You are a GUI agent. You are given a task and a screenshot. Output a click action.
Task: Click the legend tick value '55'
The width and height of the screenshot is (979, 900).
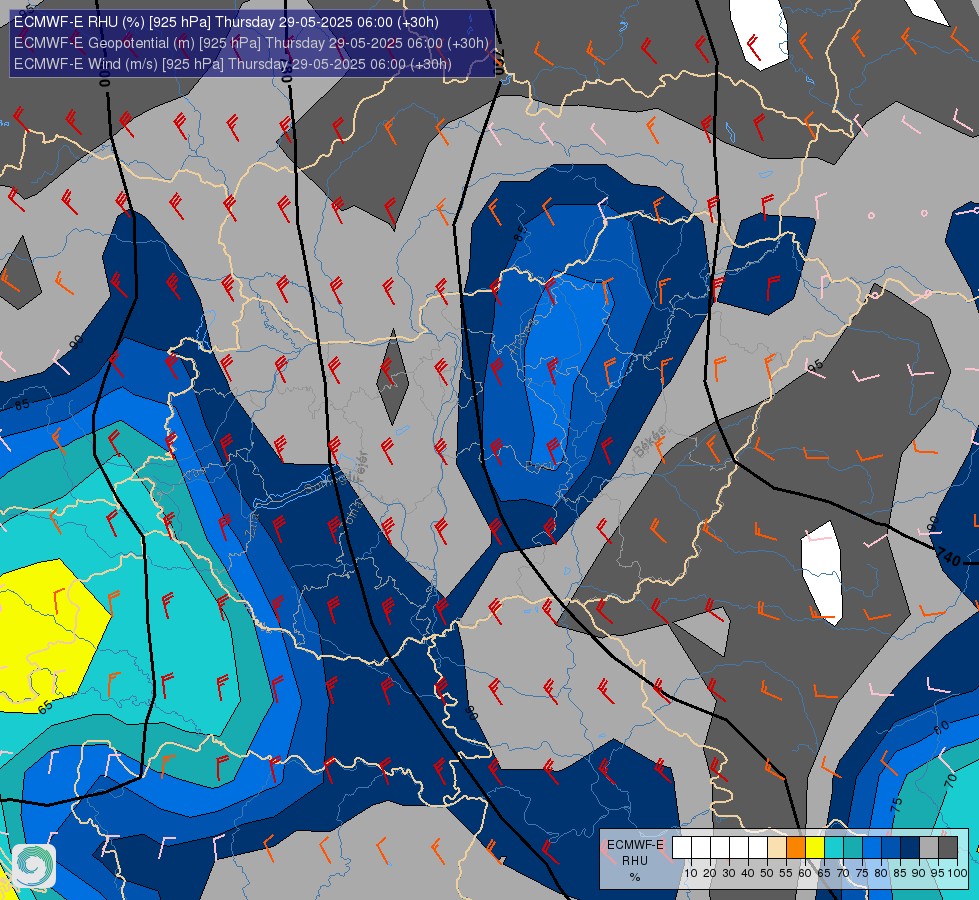click(x=786, y=873)
